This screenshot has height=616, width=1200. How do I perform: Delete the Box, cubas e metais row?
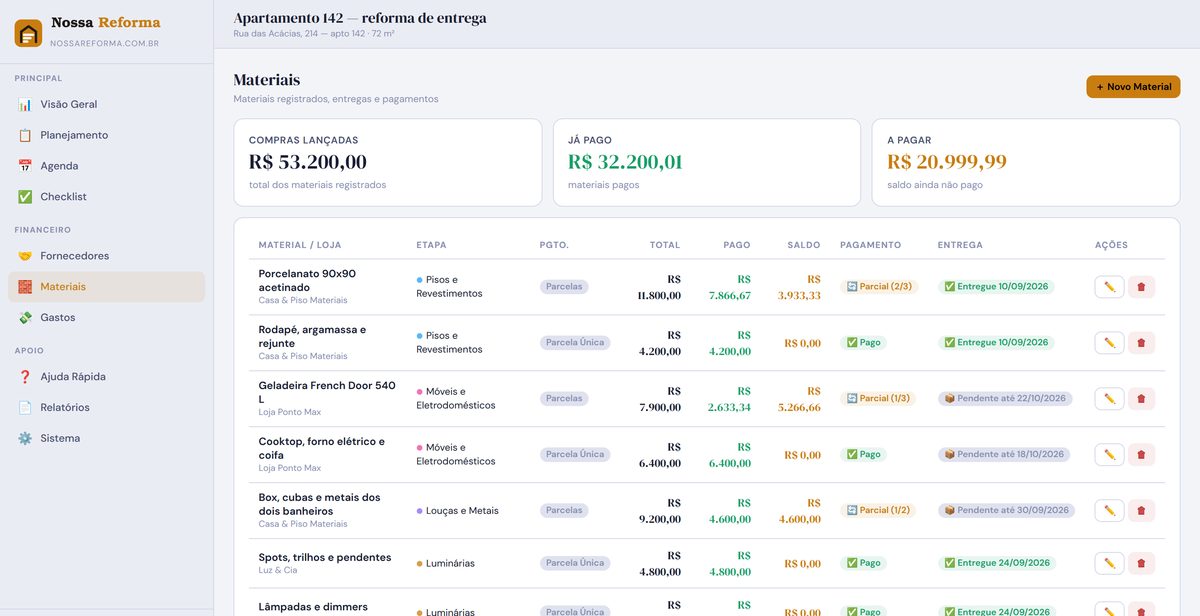click(x=1141, y=511)
